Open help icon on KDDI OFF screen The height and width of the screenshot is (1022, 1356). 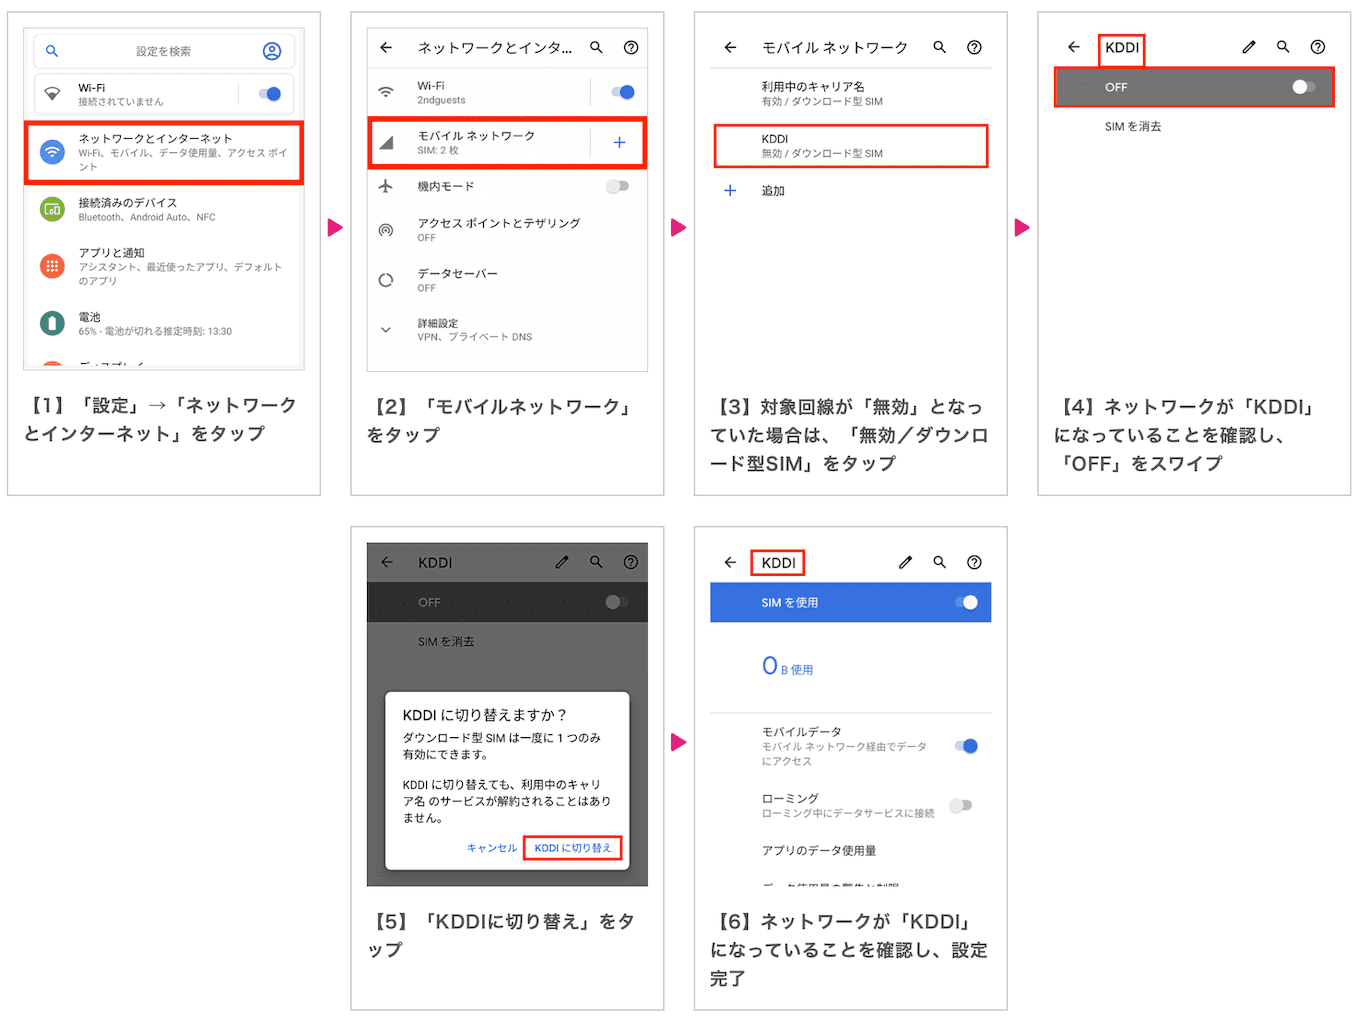(1318, 47)
